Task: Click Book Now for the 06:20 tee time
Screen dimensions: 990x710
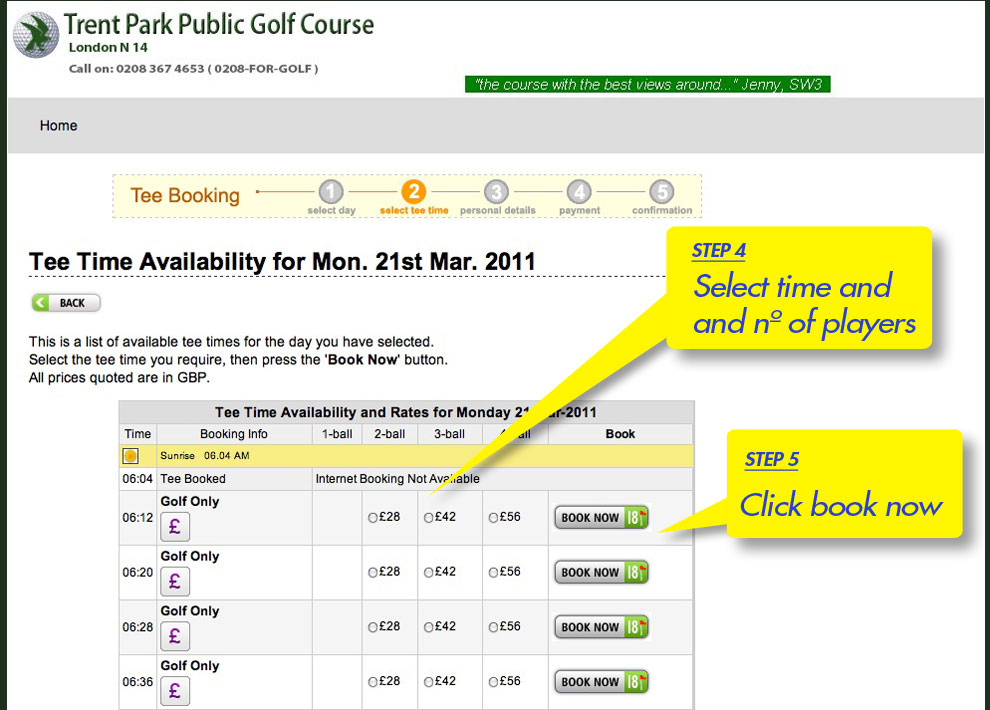Action: (x=601, y=572)
